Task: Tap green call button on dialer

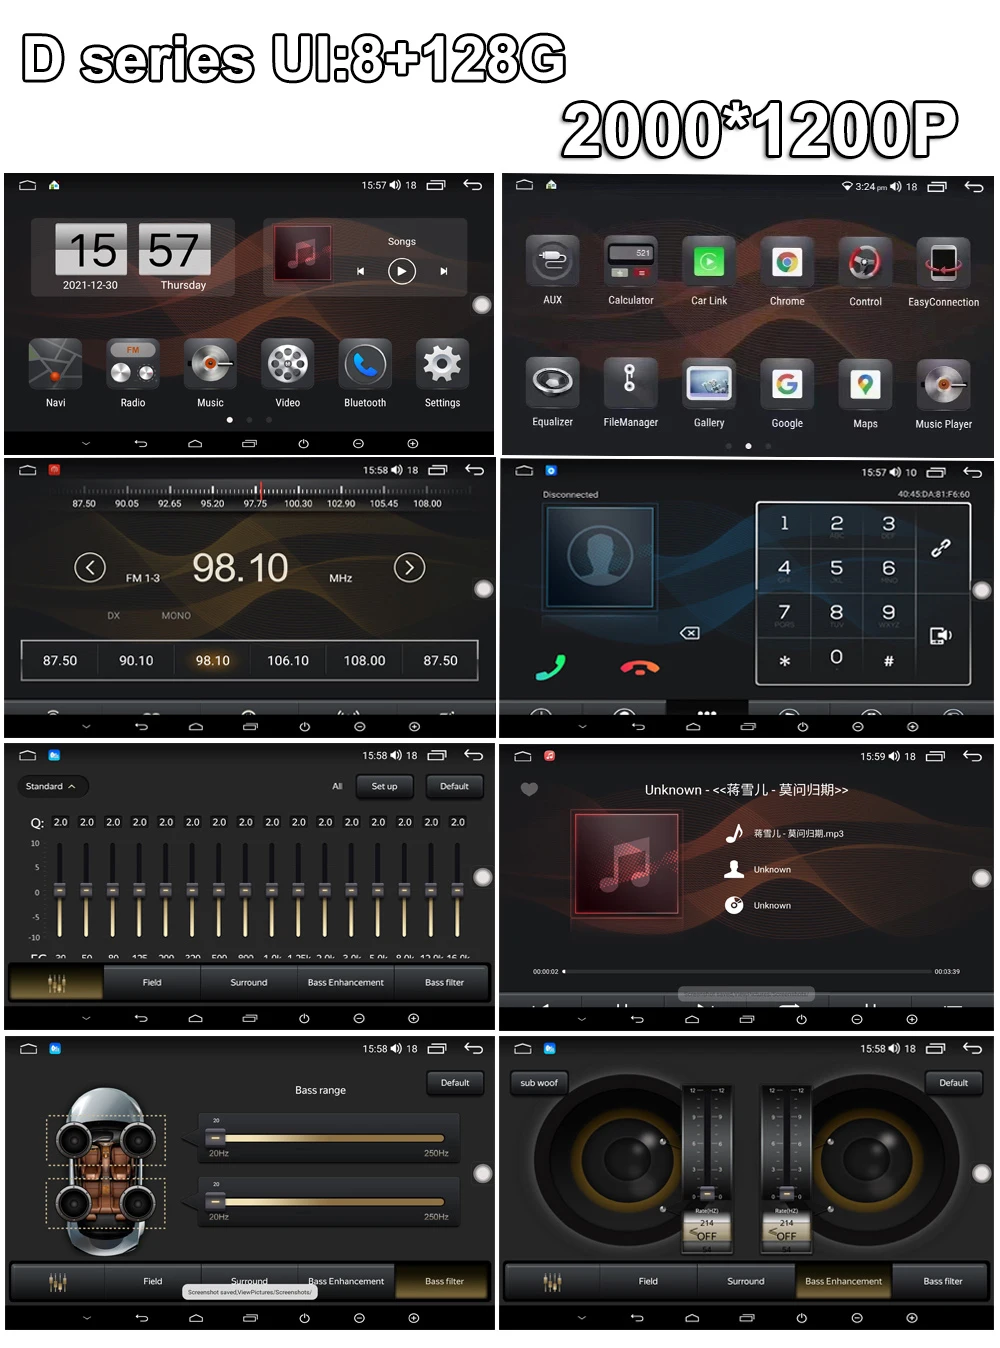Action: click(x=551, y=667)
